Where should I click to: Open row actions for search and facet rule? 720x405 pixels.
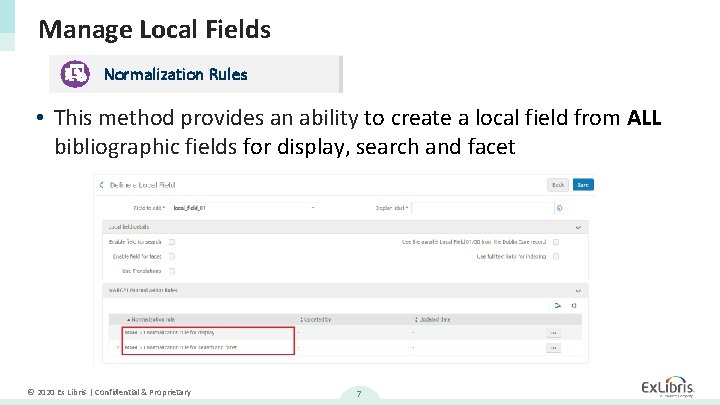point(553,348)
